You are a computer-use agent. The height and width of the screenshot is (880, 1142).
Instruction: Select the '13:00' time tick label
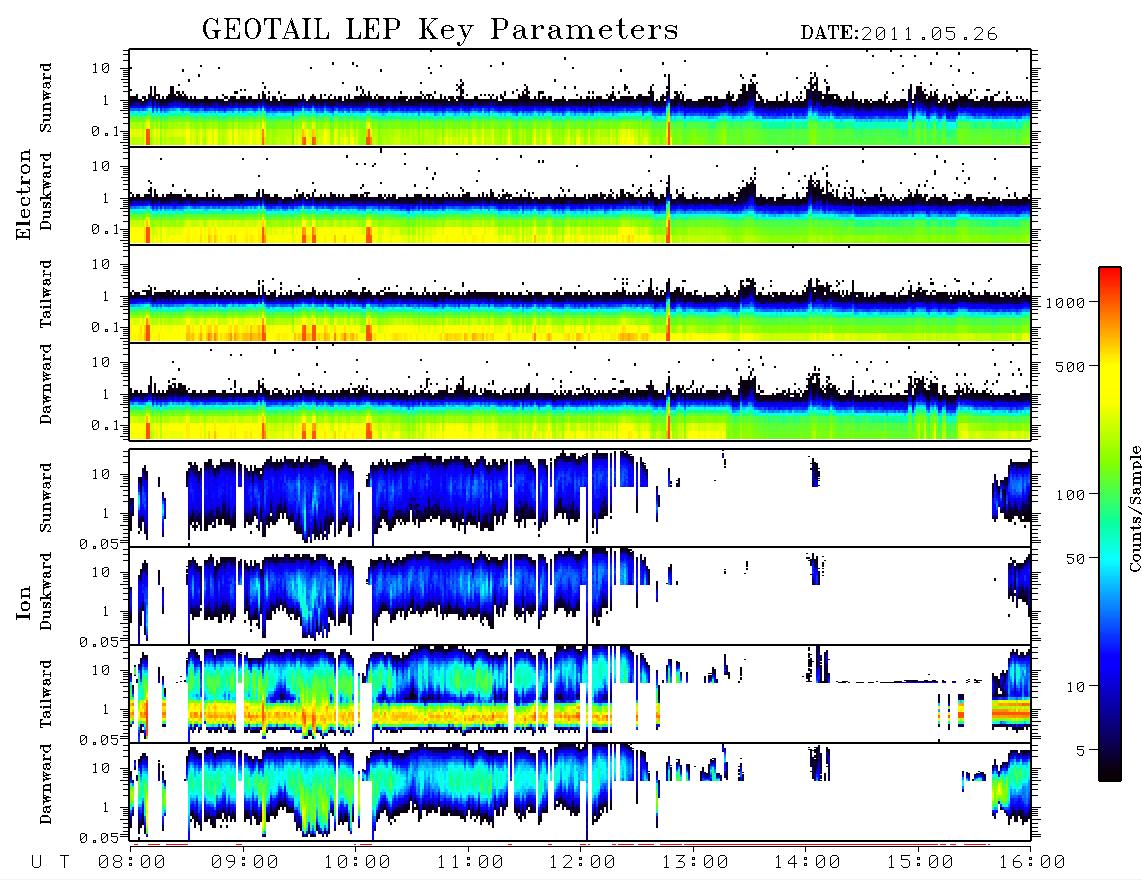(695, 862)
